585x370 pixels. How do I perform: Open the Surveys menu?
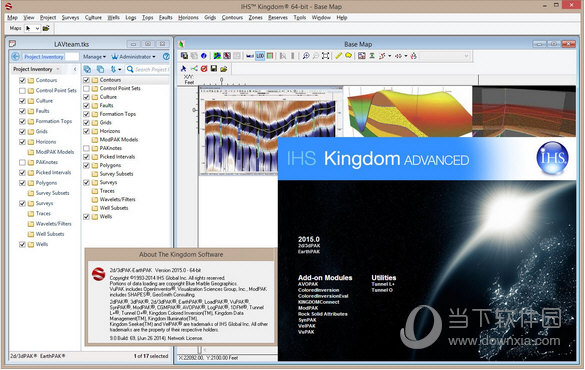70,18
